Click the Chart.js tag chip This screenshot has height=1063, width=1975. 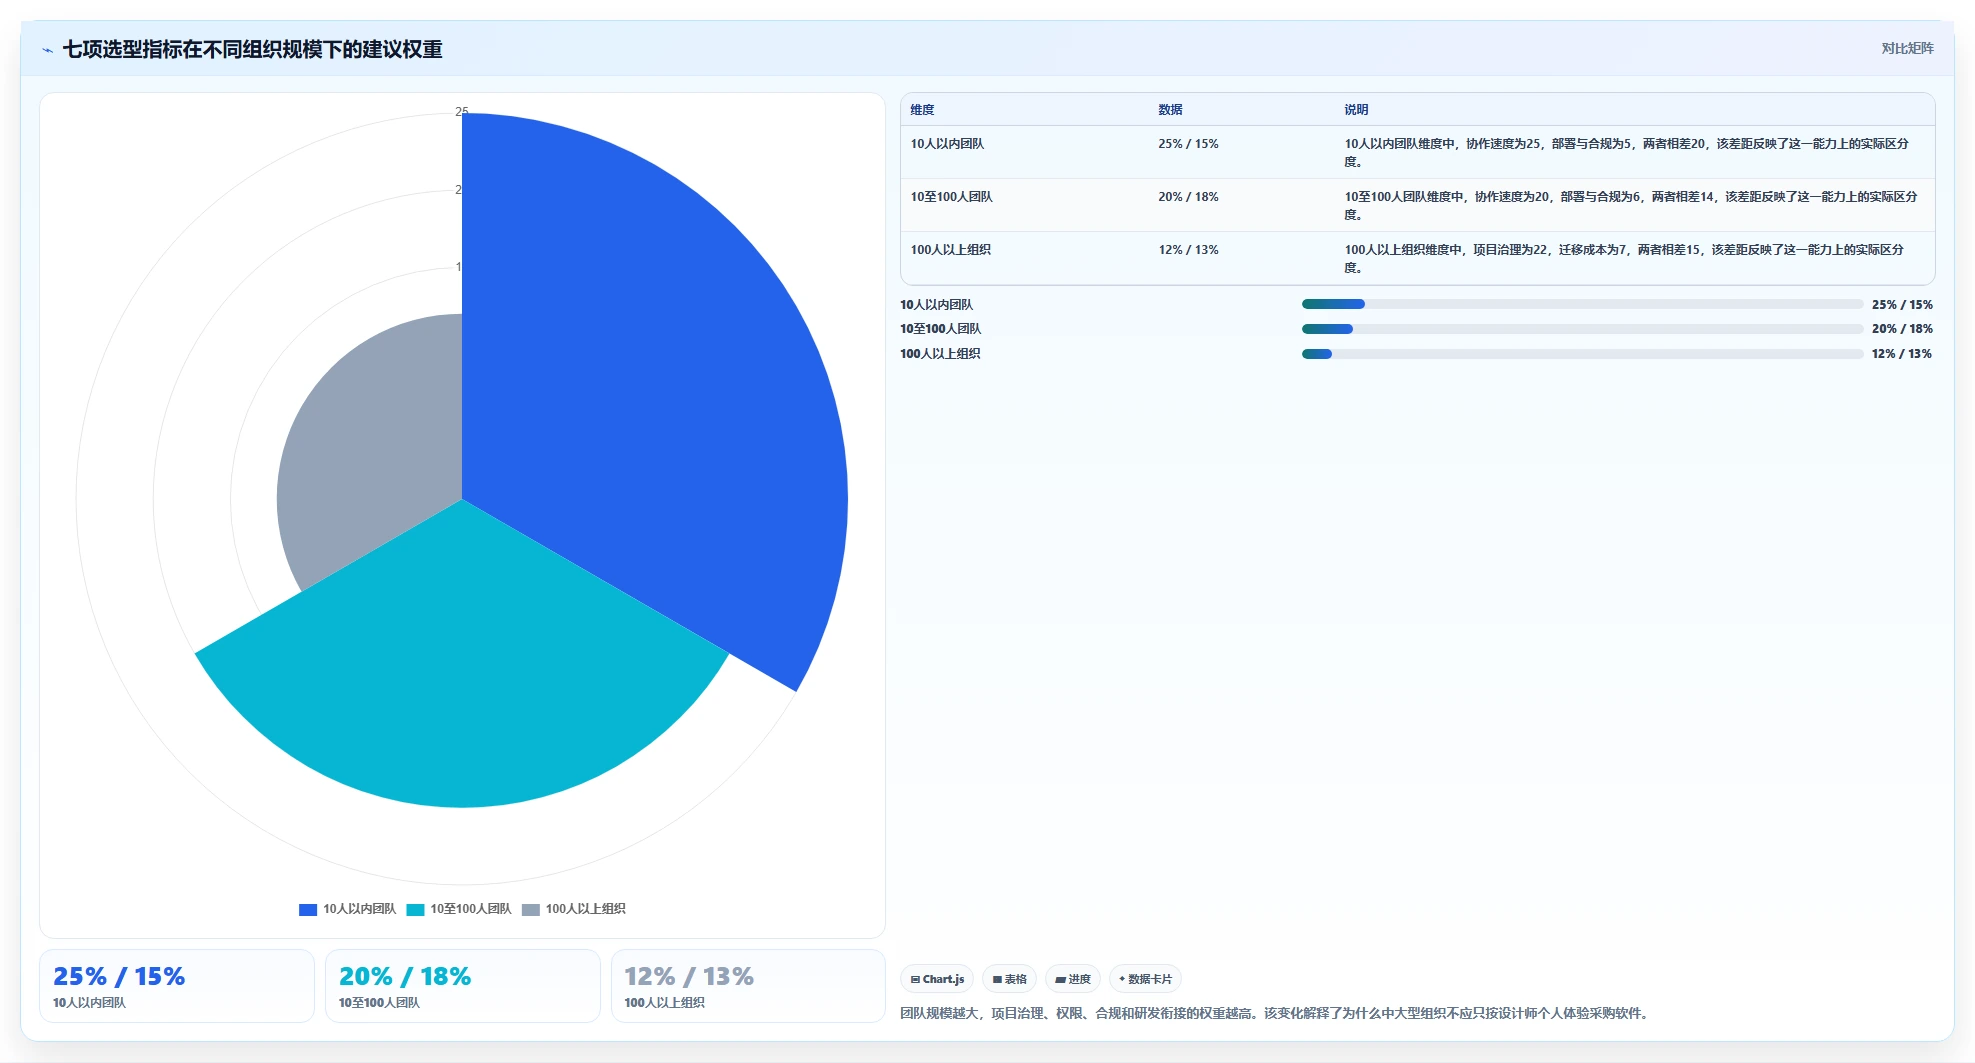click(937, 979)
